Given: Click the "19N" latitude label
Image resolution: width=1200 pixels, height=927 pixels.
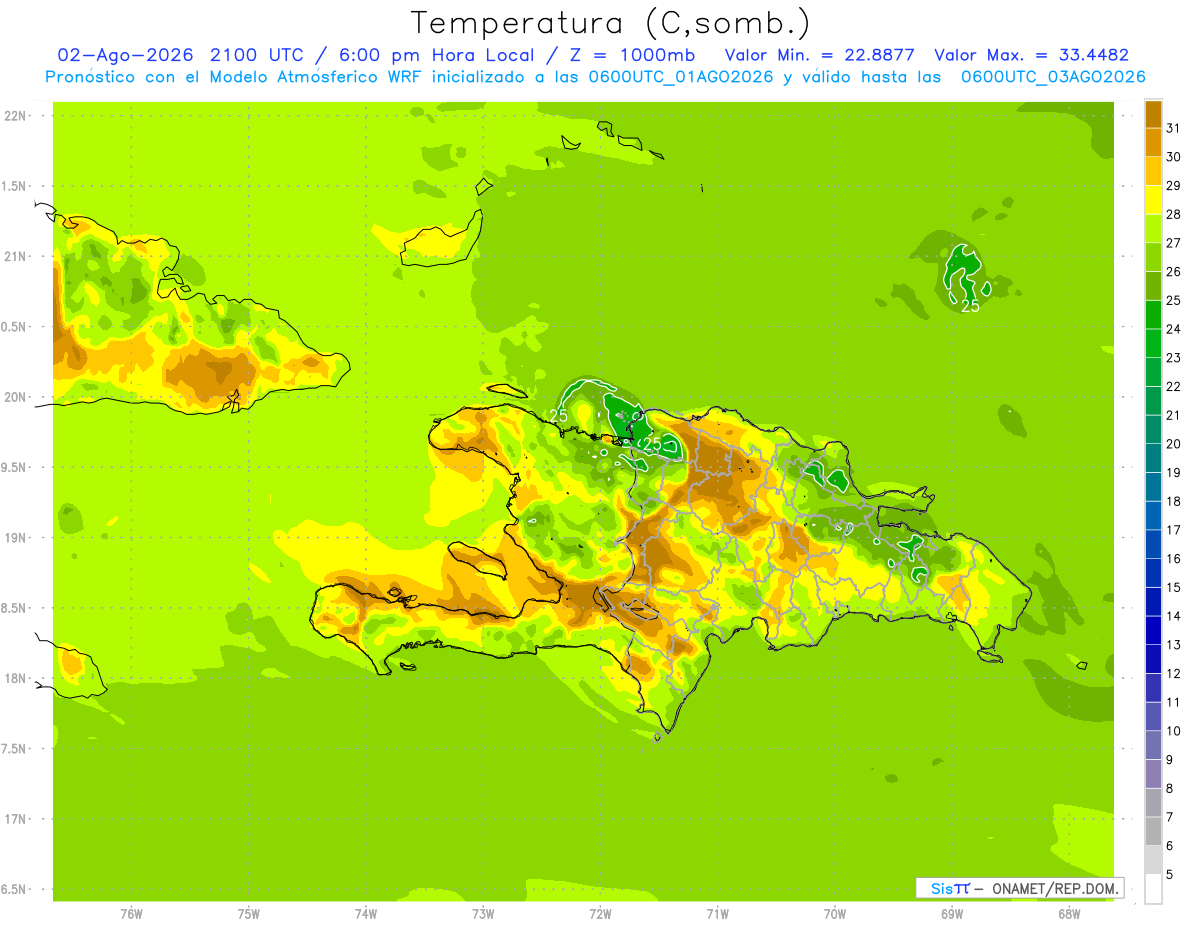Looking at the screenshot, I should click(x=15, y=538).
